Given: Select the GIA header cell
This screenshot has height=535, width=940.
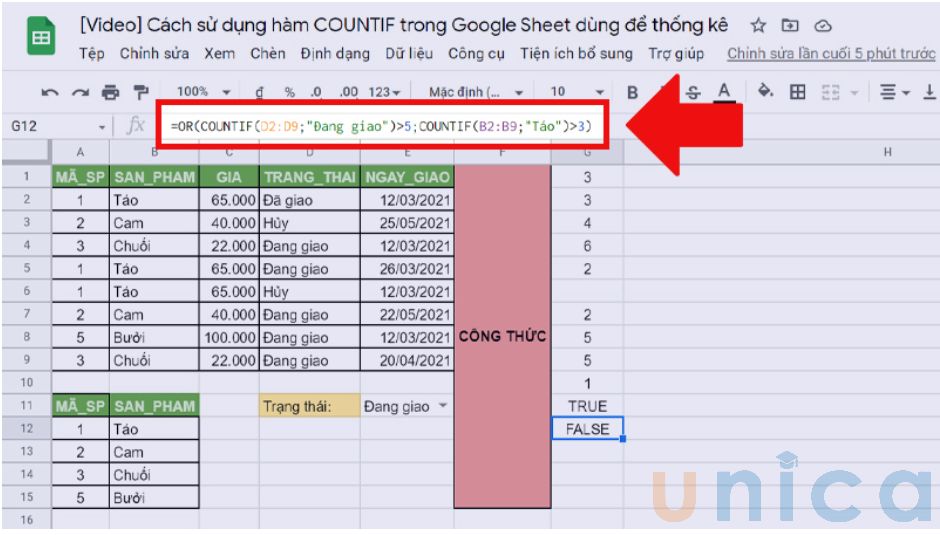Looking at the screenshot, I should point(229,177).
